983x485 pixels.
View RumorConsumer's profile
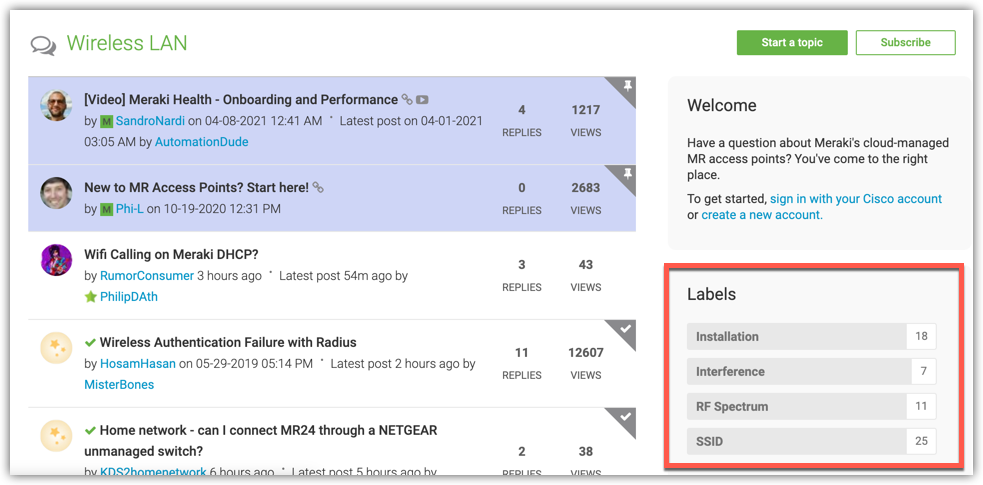coord(147,276)
